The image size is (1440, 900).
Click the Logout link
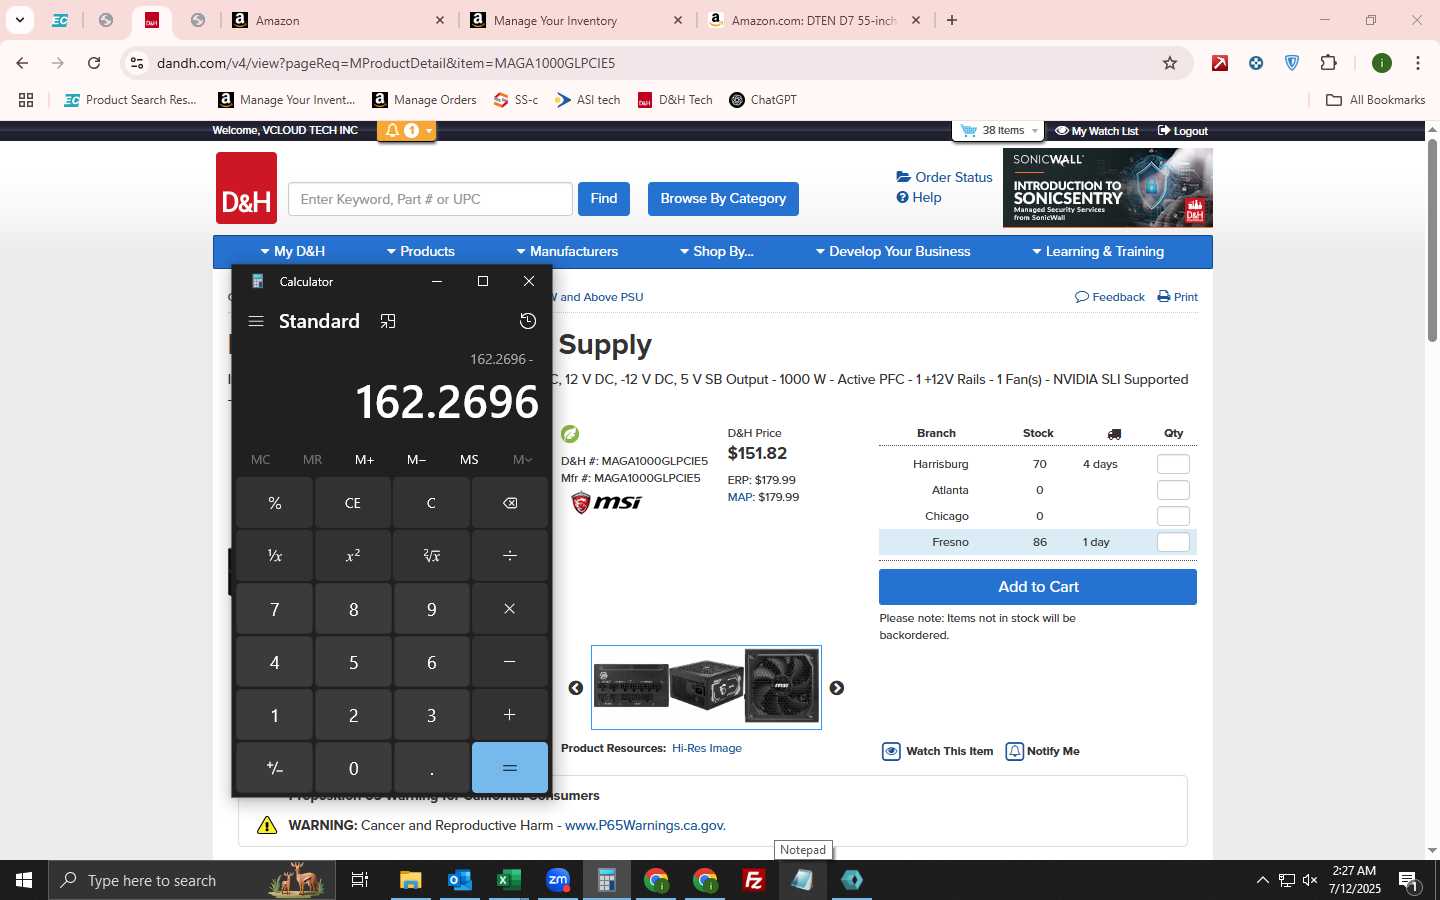1183,131
